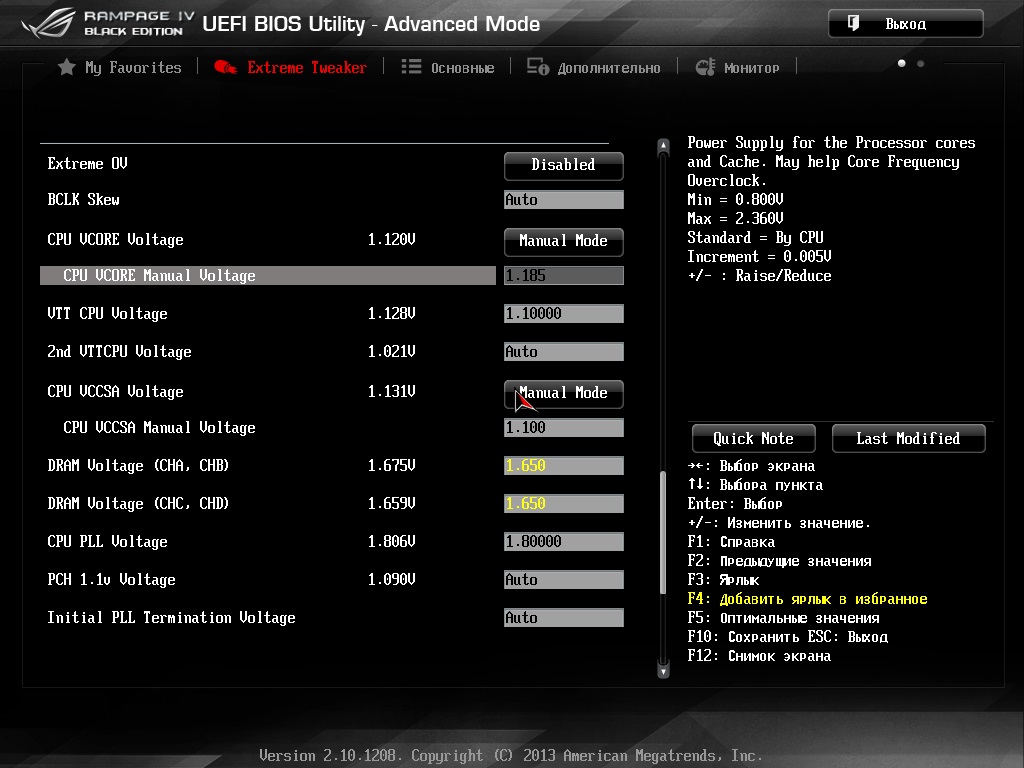The image size is (1024, 768).
Task: Open the Quick Note button
Action: [753, 438]
